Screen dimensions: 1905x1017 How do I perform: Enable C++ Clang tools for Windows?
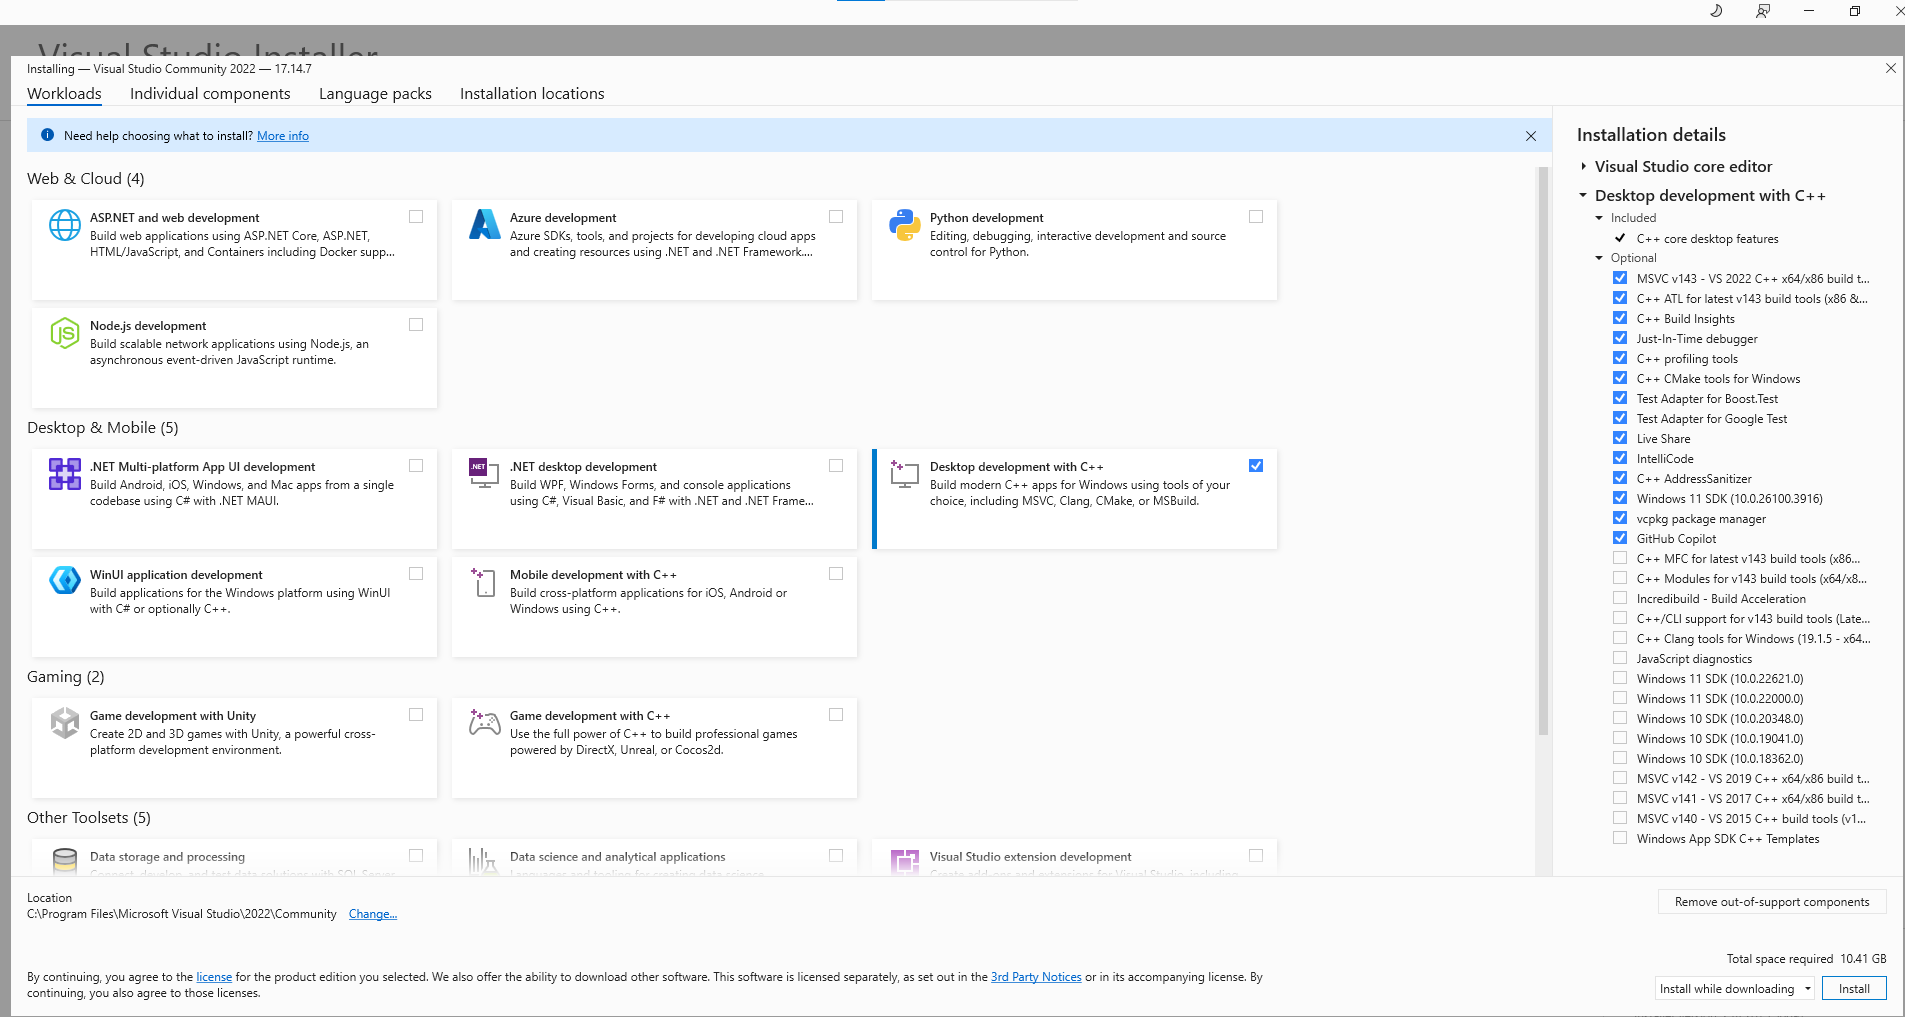coord(1620,638)
